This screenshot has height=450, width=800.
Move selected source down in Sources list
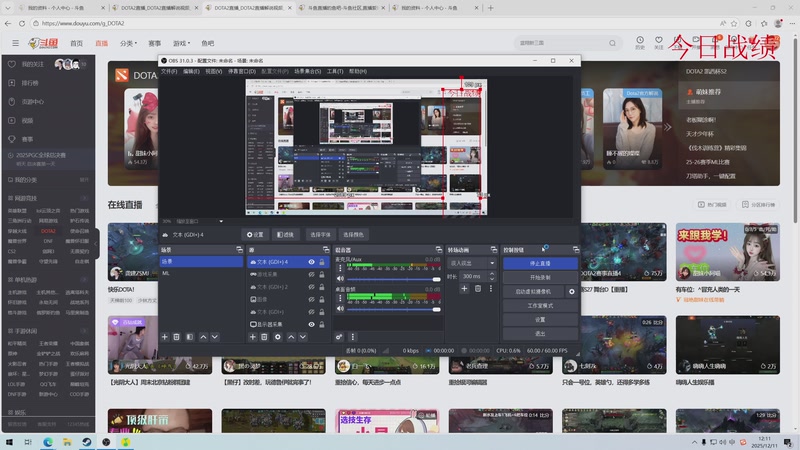pos(303,337)
